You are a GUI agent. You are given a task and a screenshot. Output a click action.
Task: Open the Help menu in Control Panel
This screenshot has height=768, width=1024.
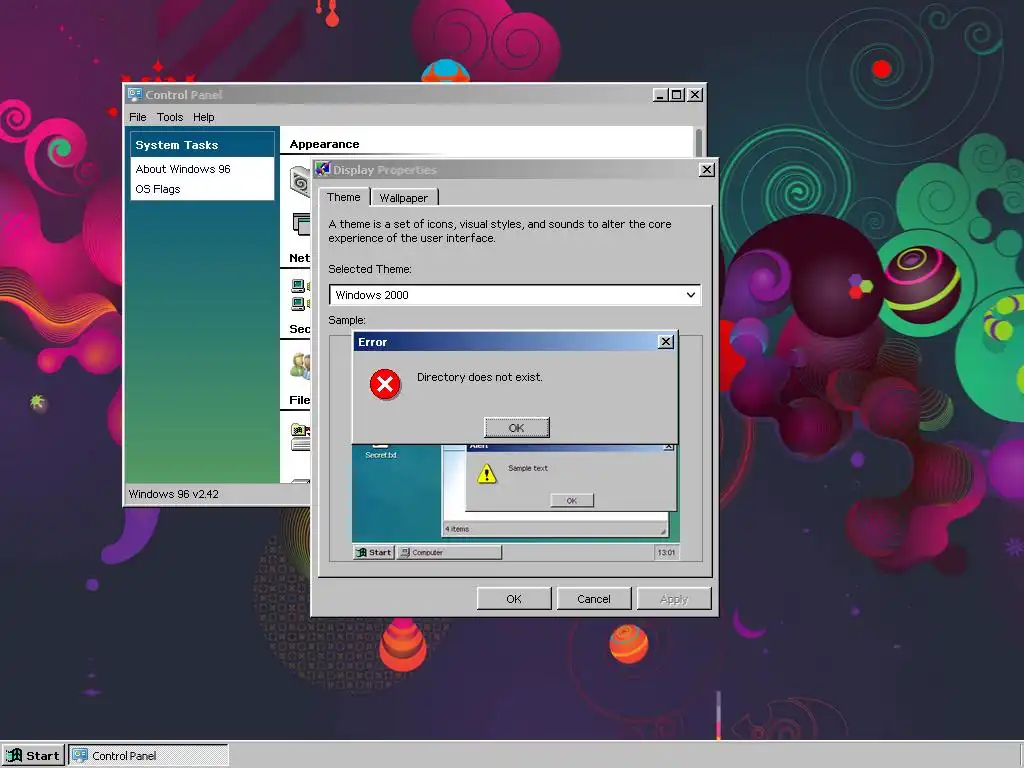[x=204, y=117]
